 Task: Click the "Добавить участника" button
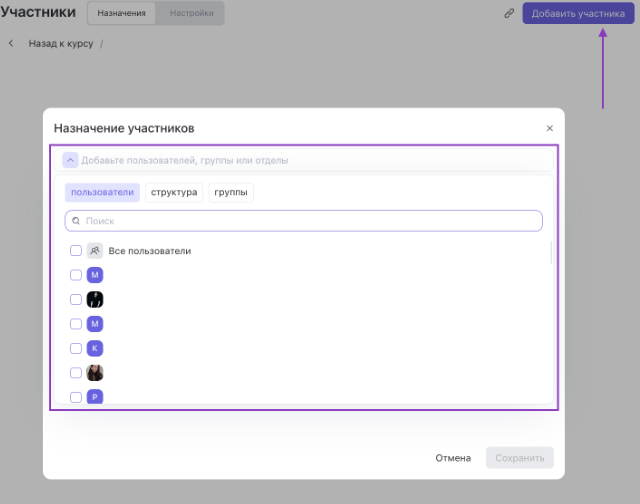(x=578, y=14)
